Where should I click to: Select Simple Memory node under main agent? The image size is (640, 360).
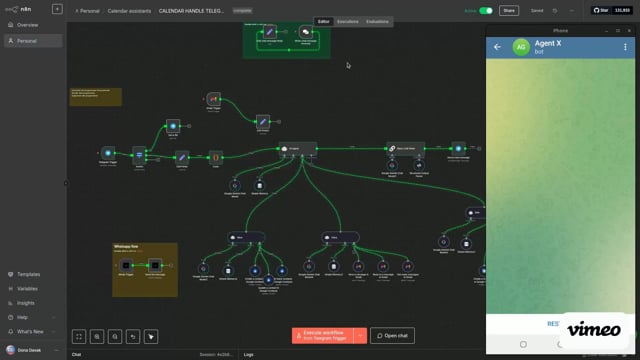pos(260,186)
